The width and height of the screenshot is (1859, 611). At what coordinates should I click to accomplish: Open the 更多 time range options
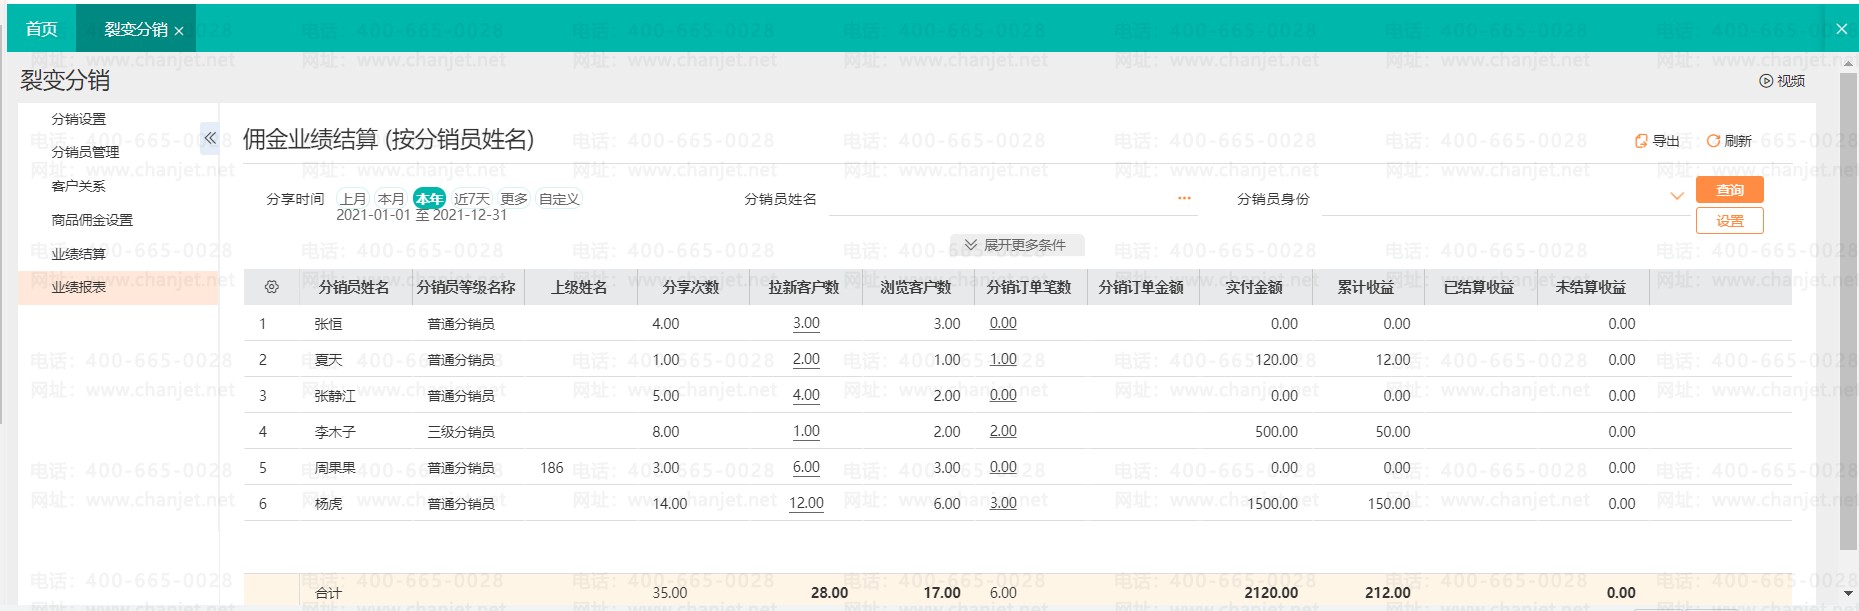click(x=514, y=199)
